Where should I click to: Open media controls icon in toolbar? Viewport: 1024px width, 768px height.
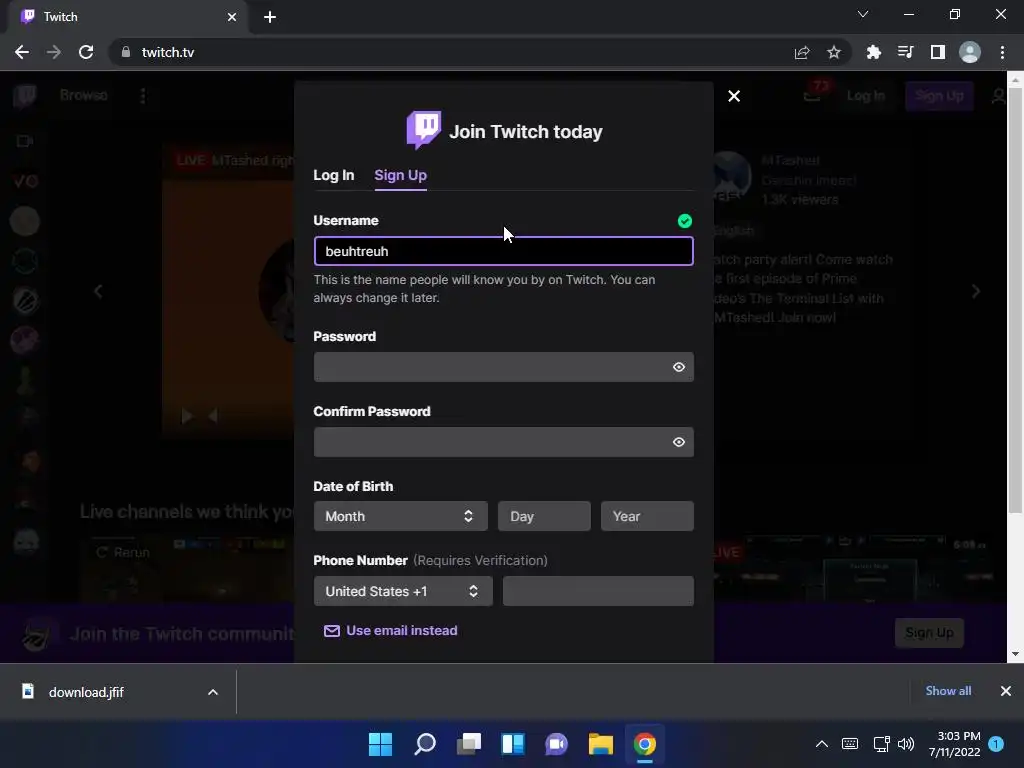pyautogui.click(x=905, y=52)
